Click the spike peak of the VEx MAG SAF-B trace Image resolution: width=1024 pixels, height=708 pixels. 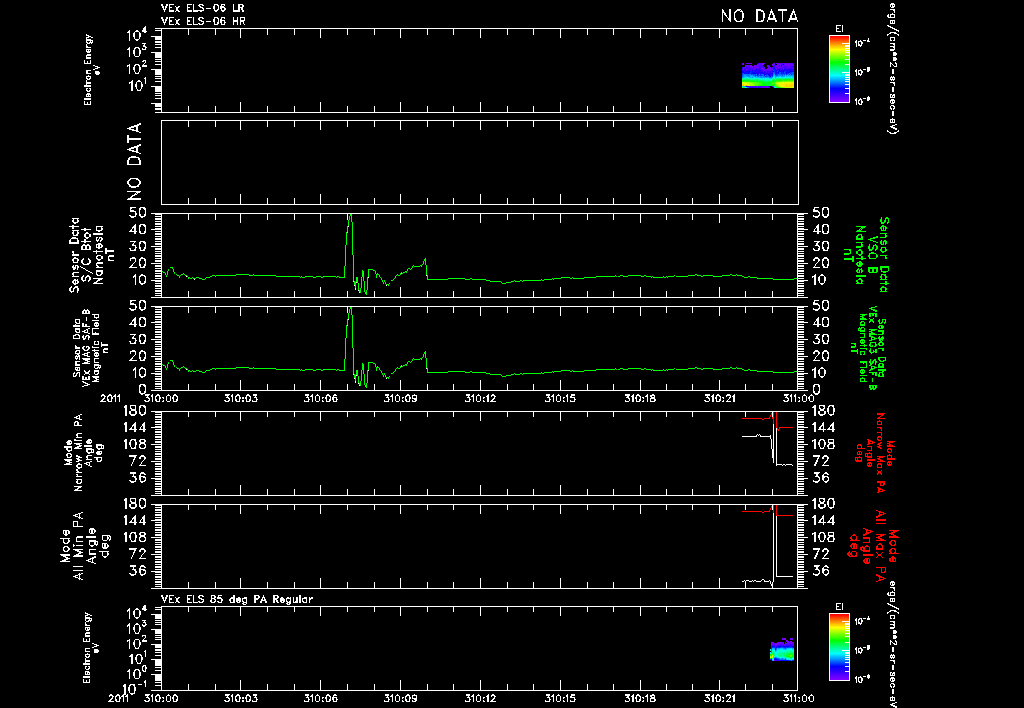click(x=350, y=308)
